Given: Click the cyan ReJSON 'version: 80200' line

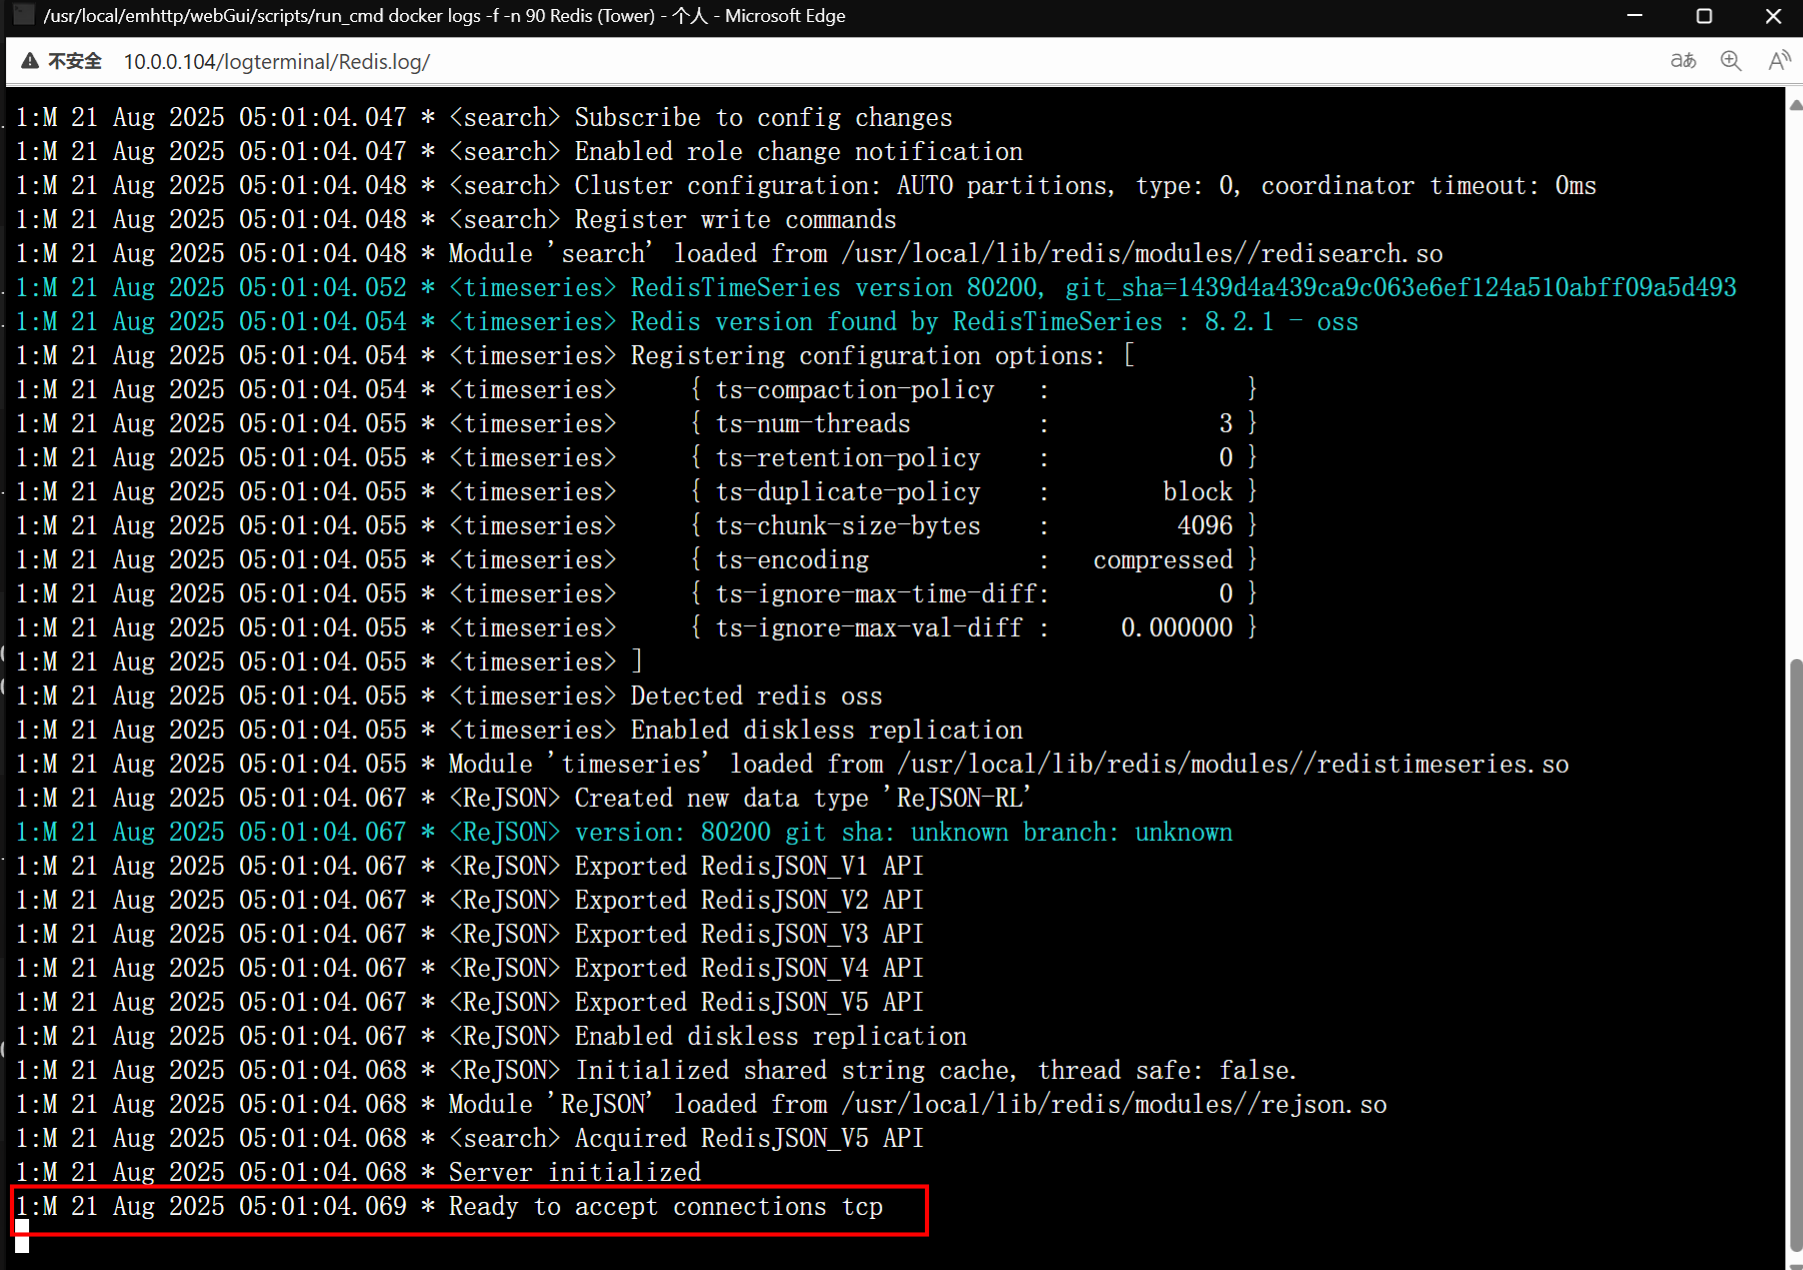Looking at the screenshot, I should [x=624, y=832].
